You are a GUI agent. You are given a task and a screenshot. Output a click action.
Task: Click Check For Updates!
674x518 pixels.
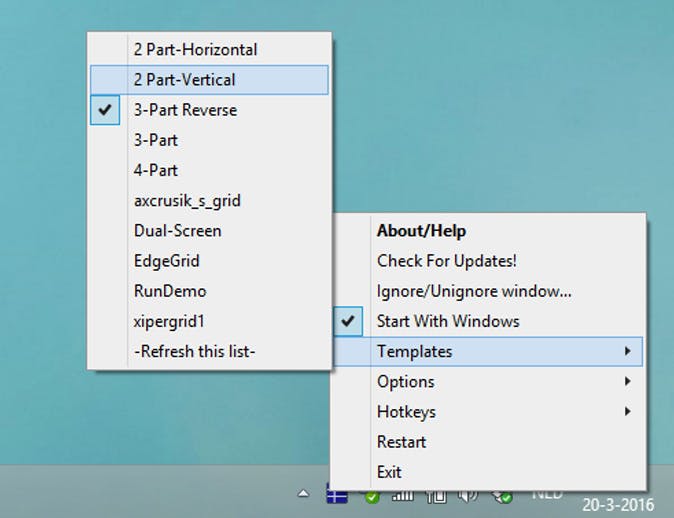click(488, 261)
